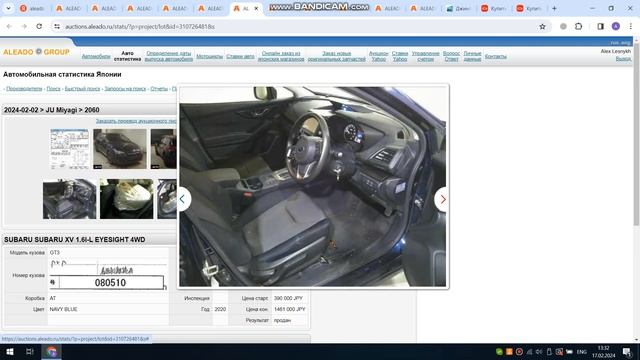This screenshot has height=360, width=640.
Task: Open the volume control in system tray
Action: click(x=539, y=352)
